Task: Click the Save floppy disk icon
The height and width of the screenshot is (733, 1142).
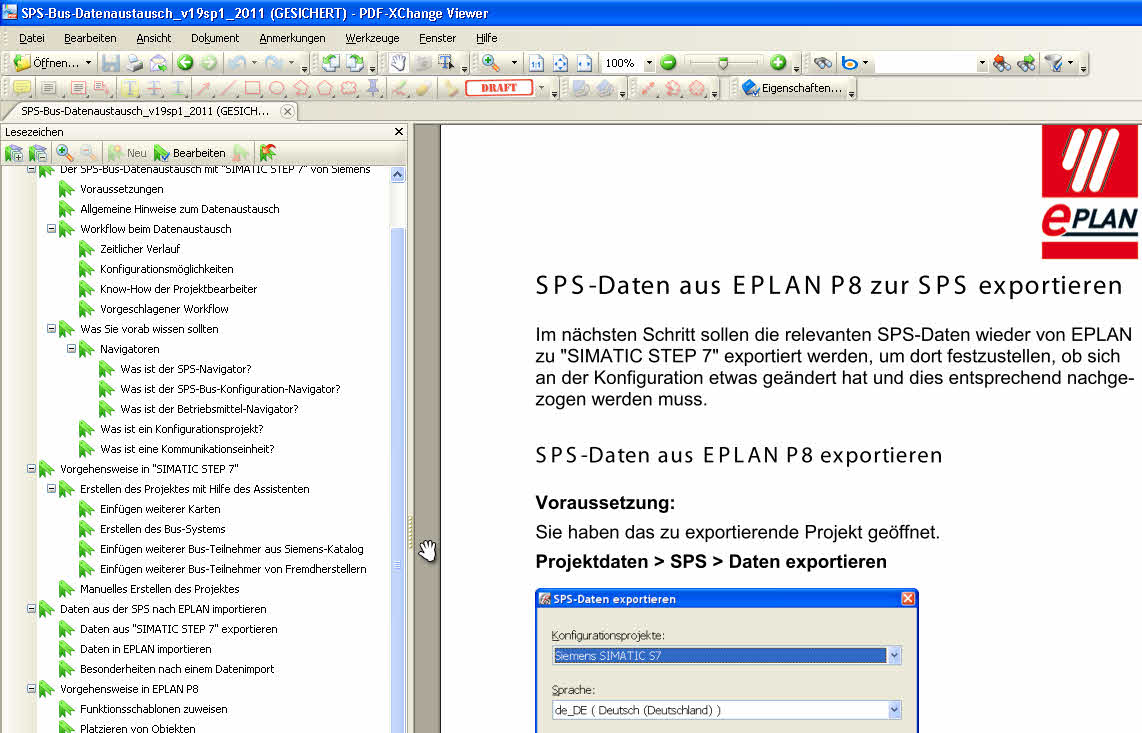Action: coord(111,63)
